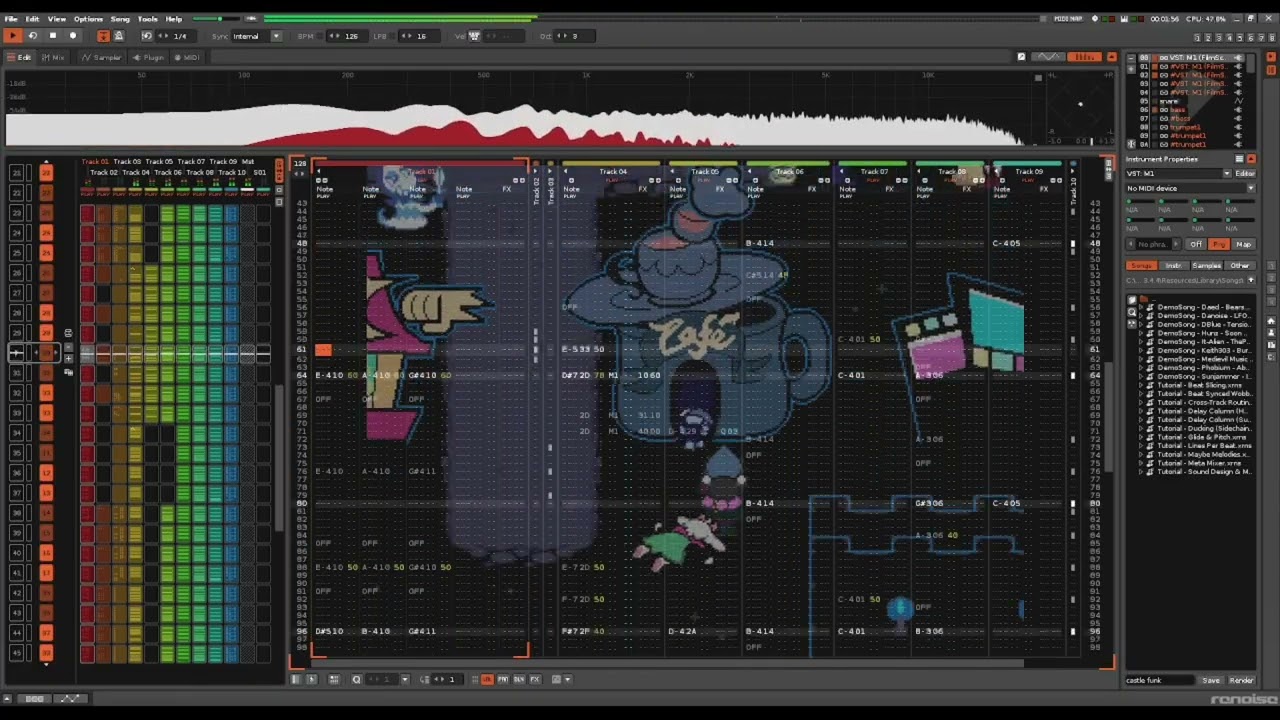The width and height of the screenshot is (1280, 720).
Task: Open the No MIDI device dropdown
Action: coord(1190,189)
